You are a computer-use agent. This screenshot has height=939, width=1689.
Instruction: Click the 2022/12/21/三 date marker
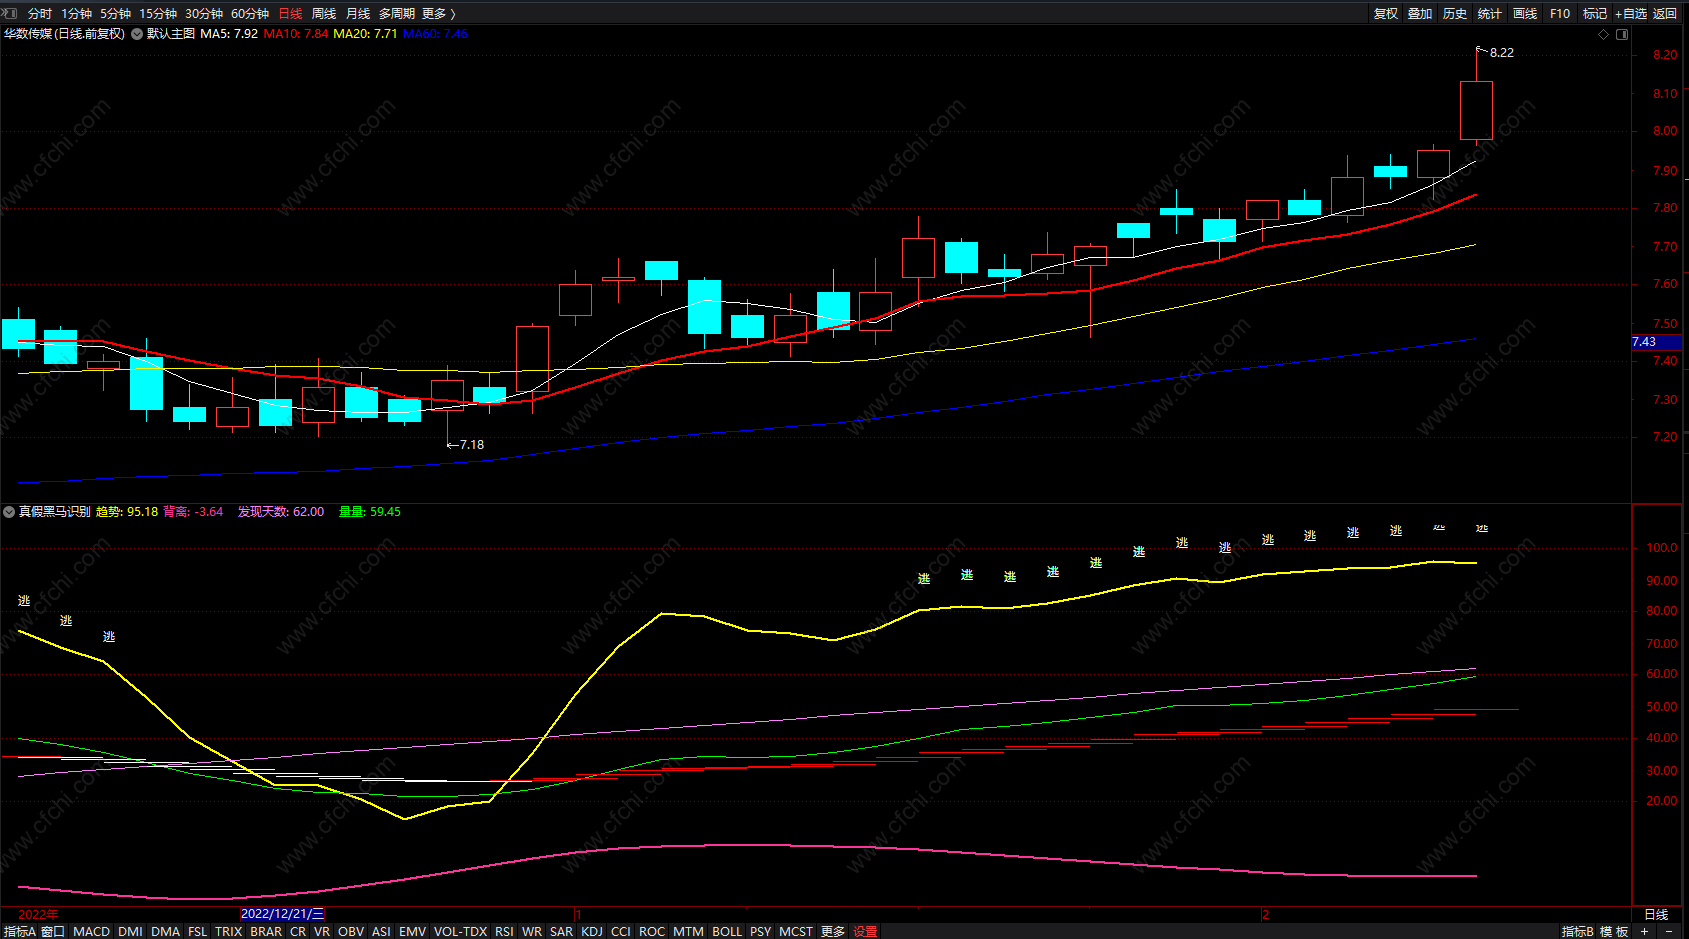click(283, 914)
